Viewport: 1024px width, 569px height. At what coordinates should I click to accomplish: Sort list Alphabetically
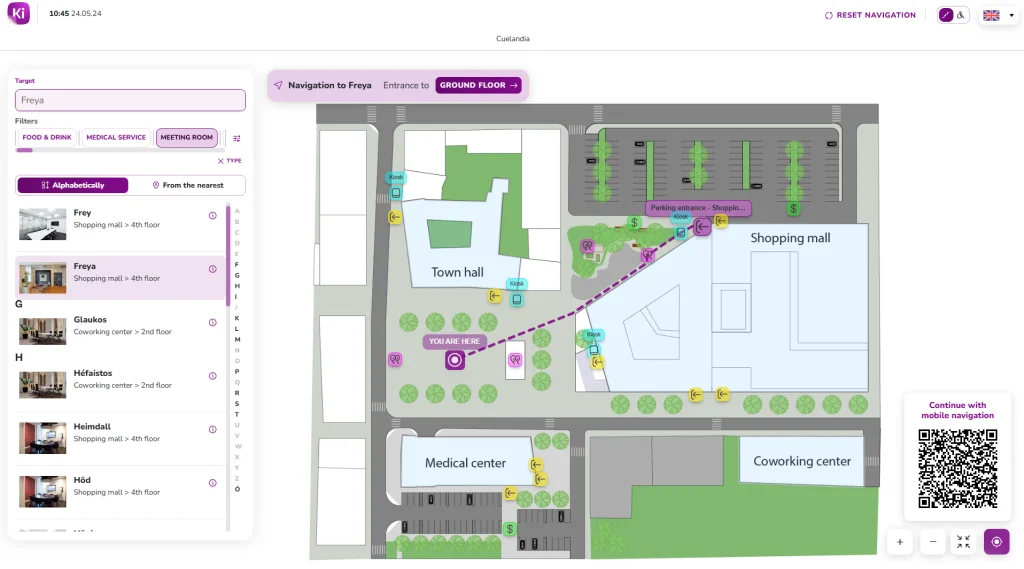point(73,185)
